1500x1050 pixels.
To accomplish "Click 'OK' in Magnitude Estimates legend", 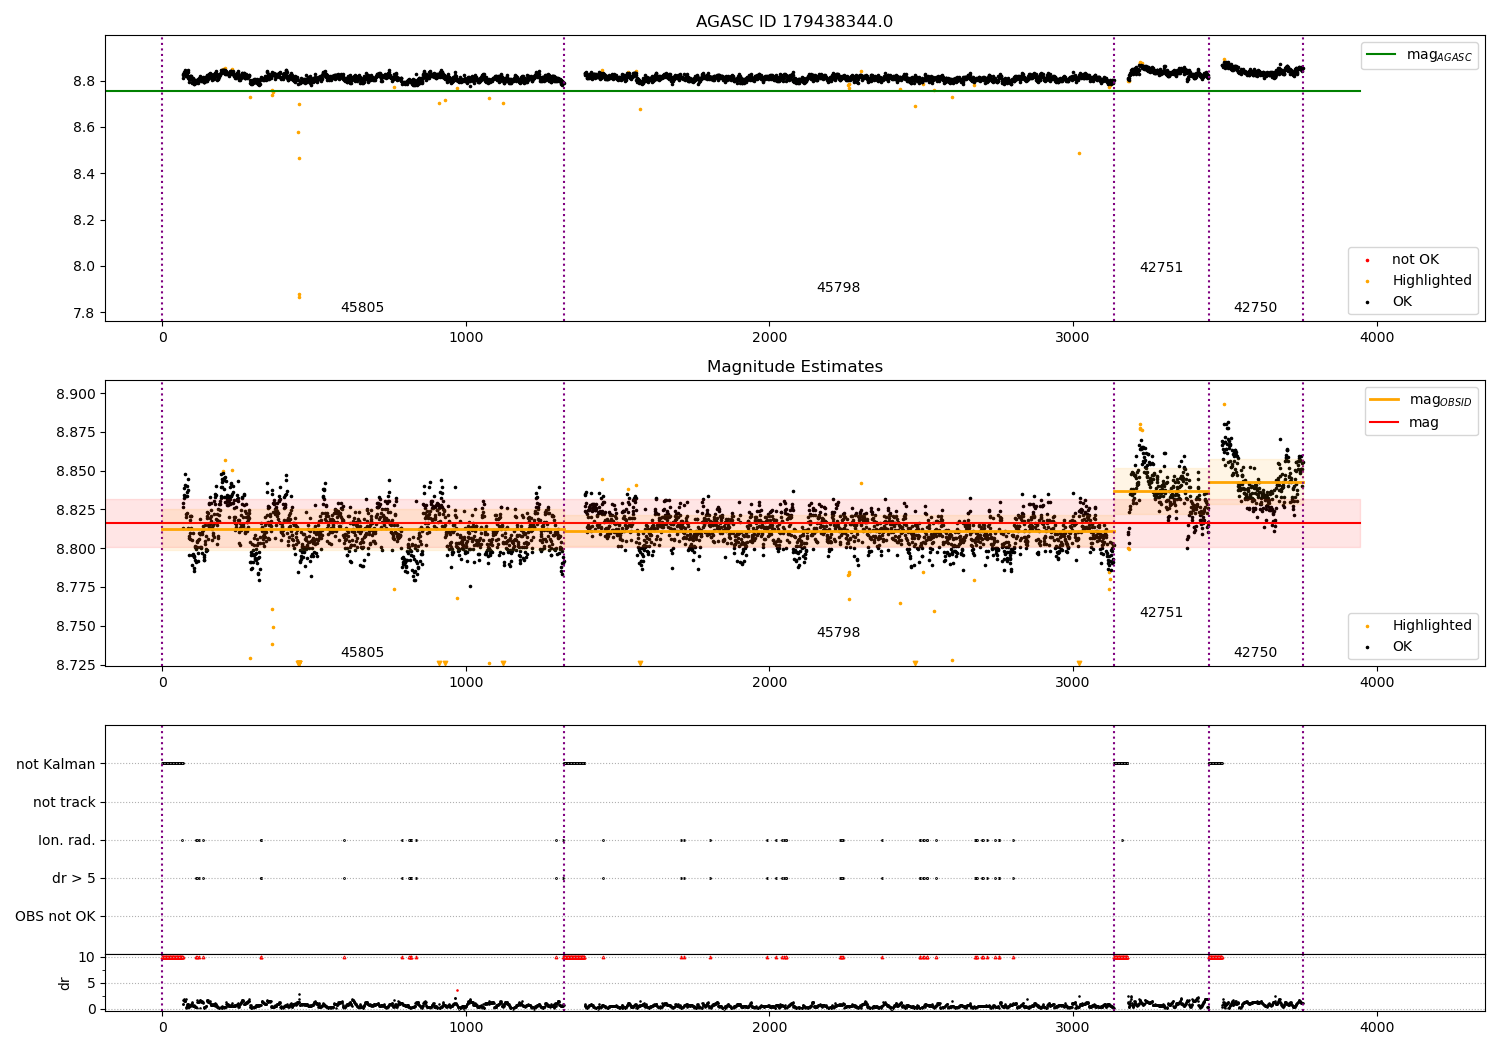I will click(x=1402, y=647).
